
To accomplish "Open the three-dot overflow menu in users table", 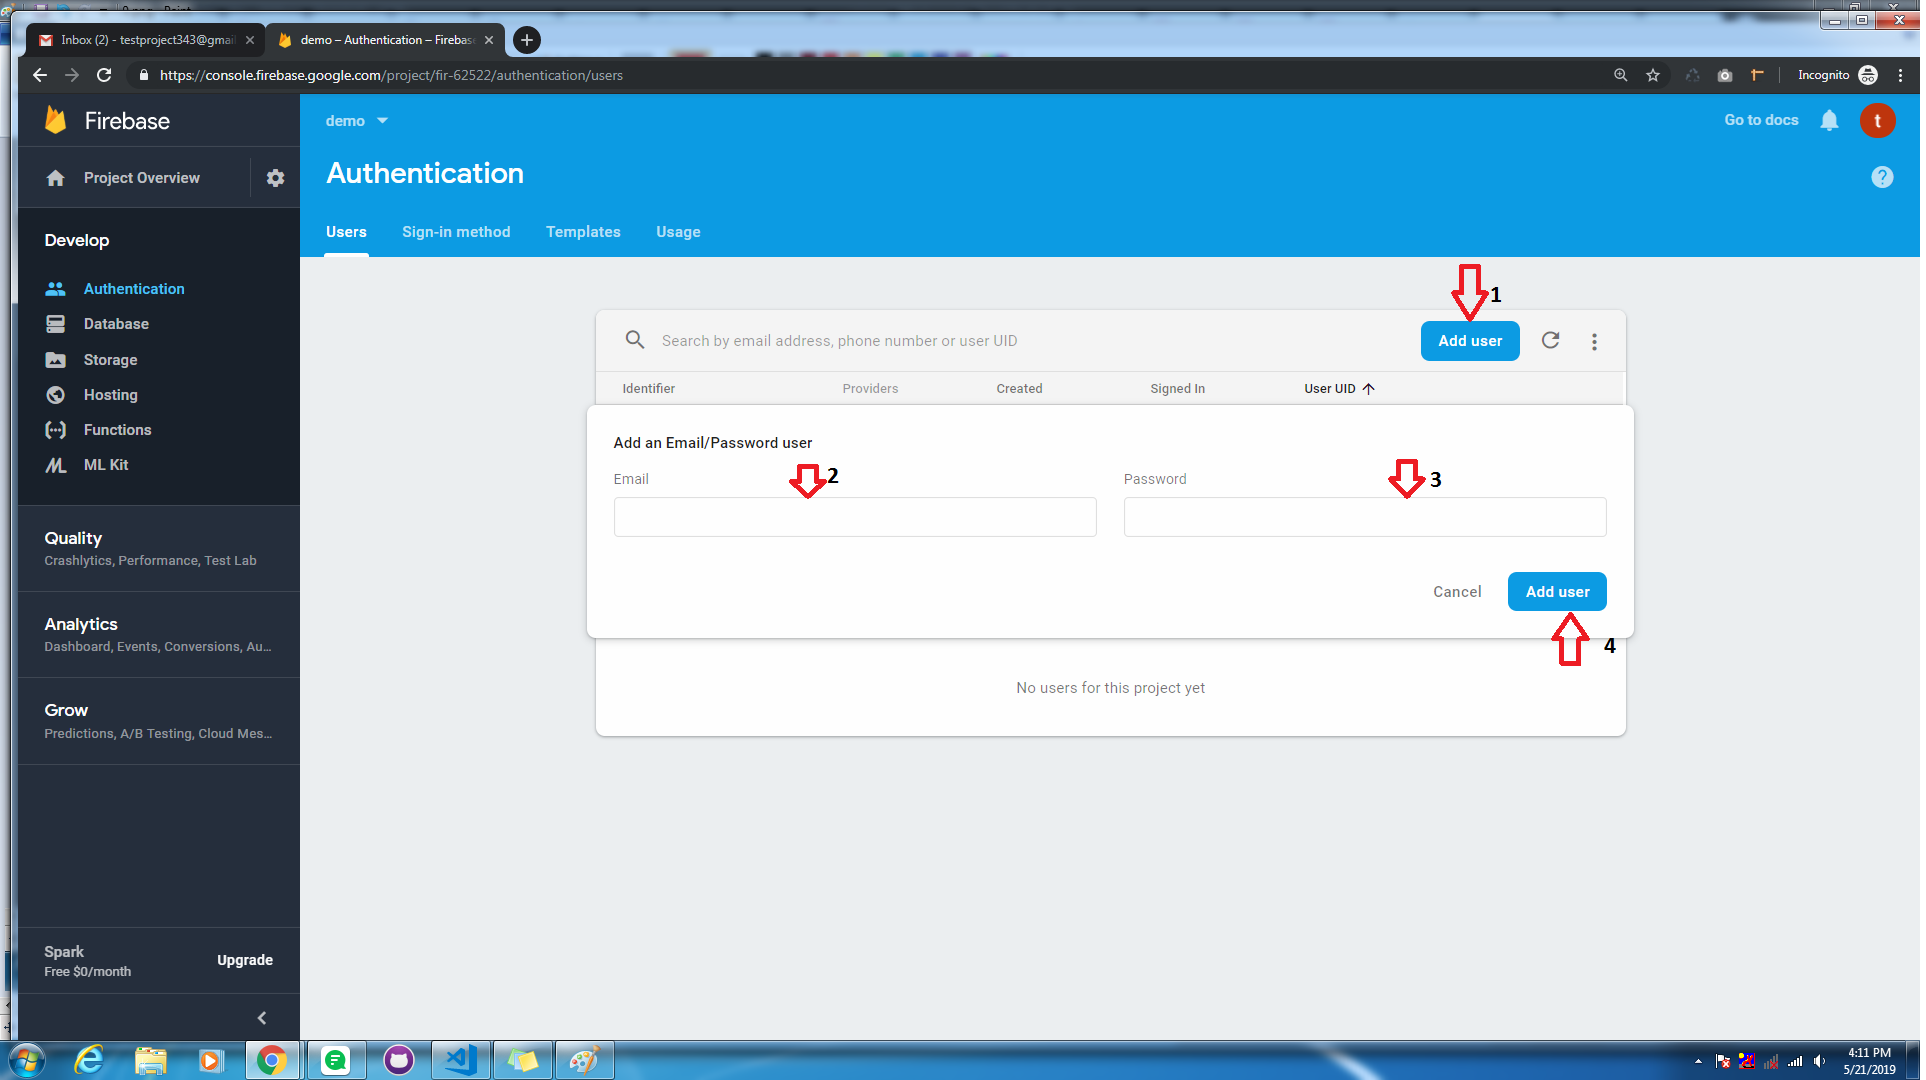I will [1594, 342].
